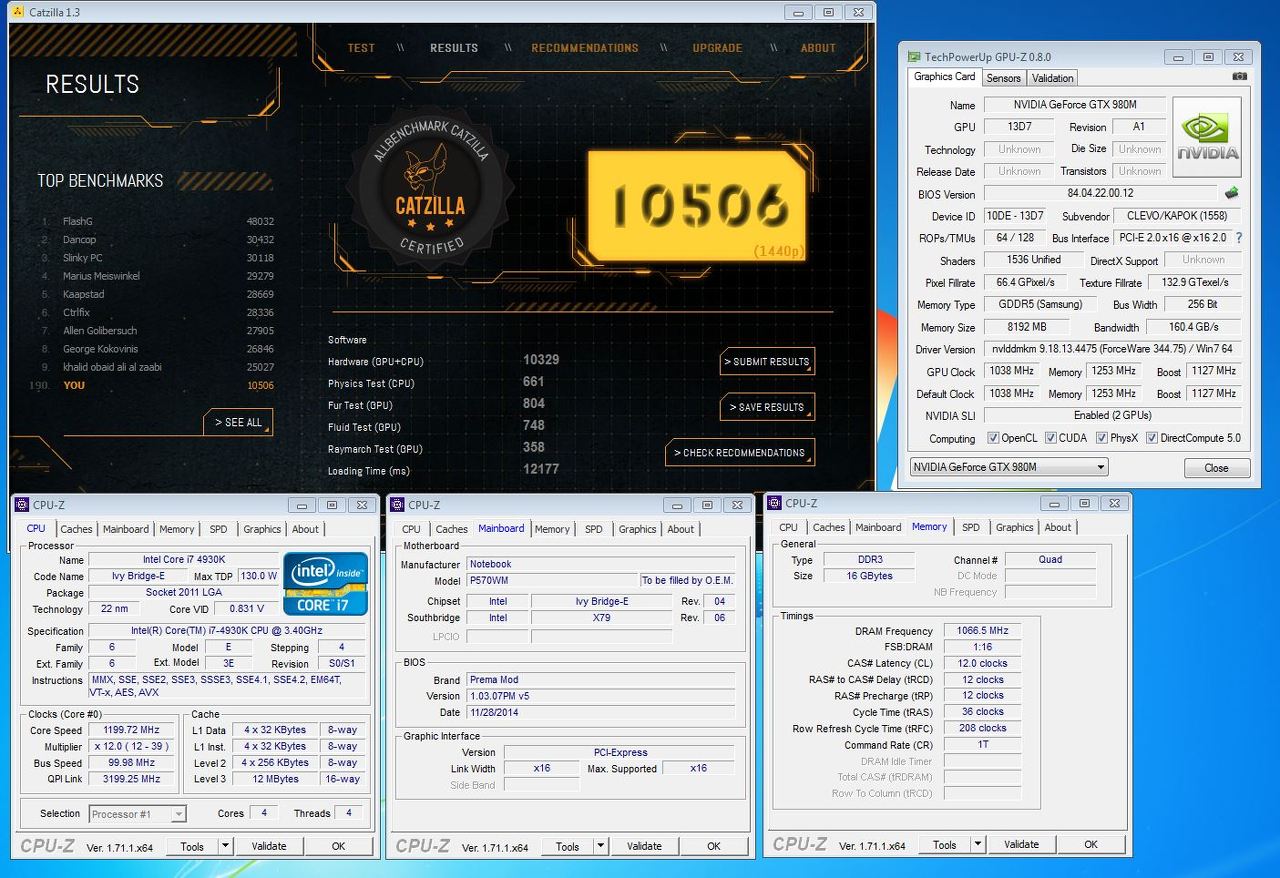Open the Processor #1 selection dropdown
This screenshot has height=878, width=1280.
(x=137, y=814)
